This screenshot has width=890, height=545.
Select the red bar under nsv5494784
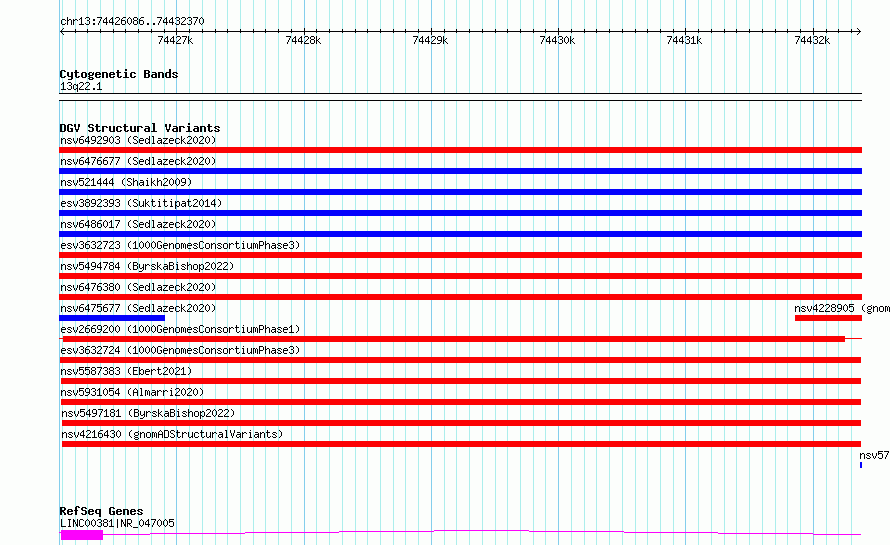coord(460,276)
